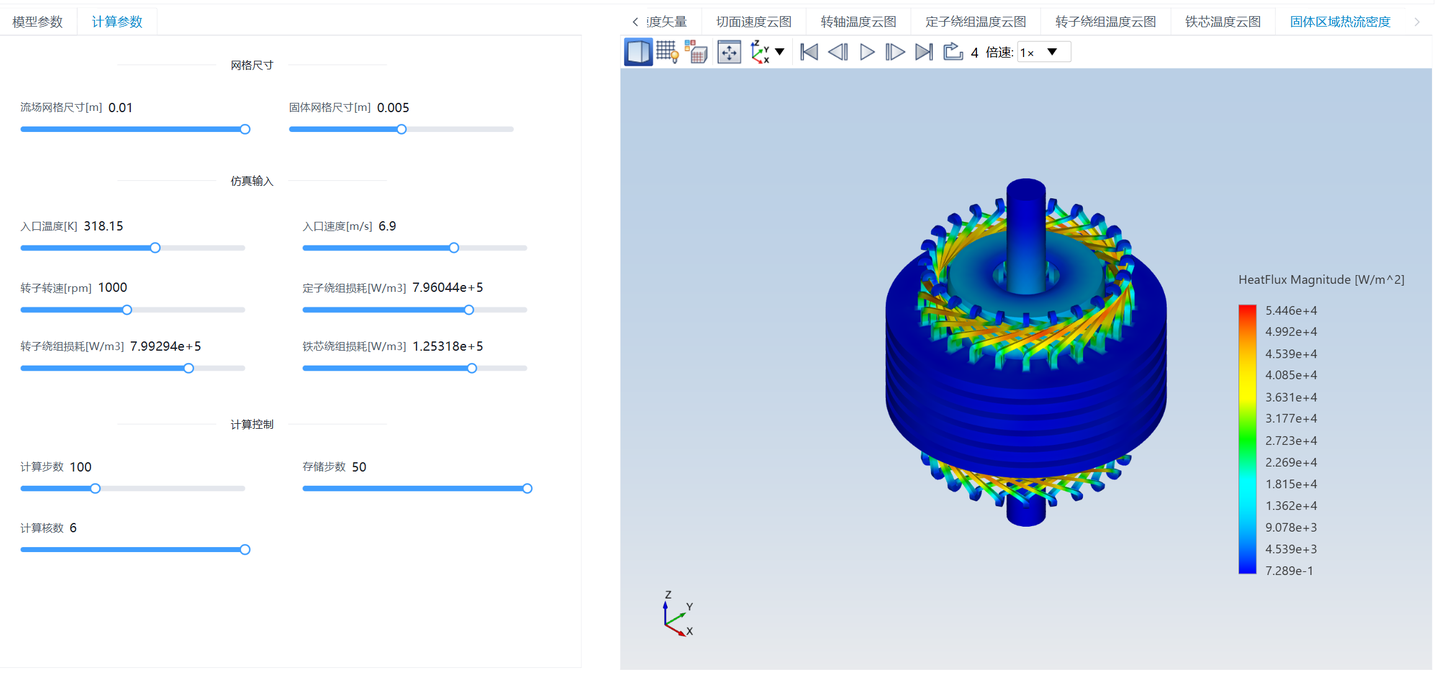This screenshot has height=676, width=1440.
Task: Click the XYZ coordinate triad in viewport
Action: click(677, 614)
